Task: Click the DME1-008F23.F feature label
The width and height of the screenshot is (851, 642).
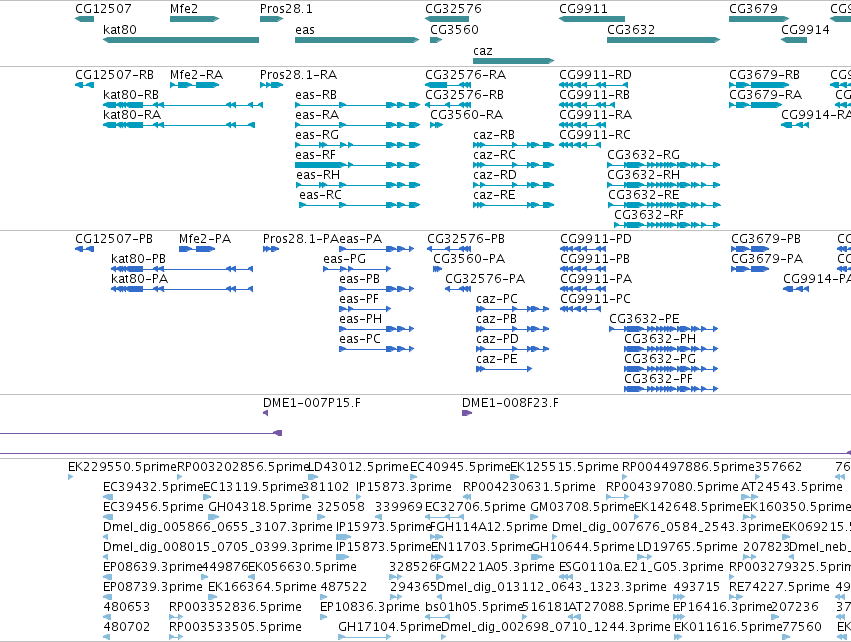Action: tap(510, 403)
